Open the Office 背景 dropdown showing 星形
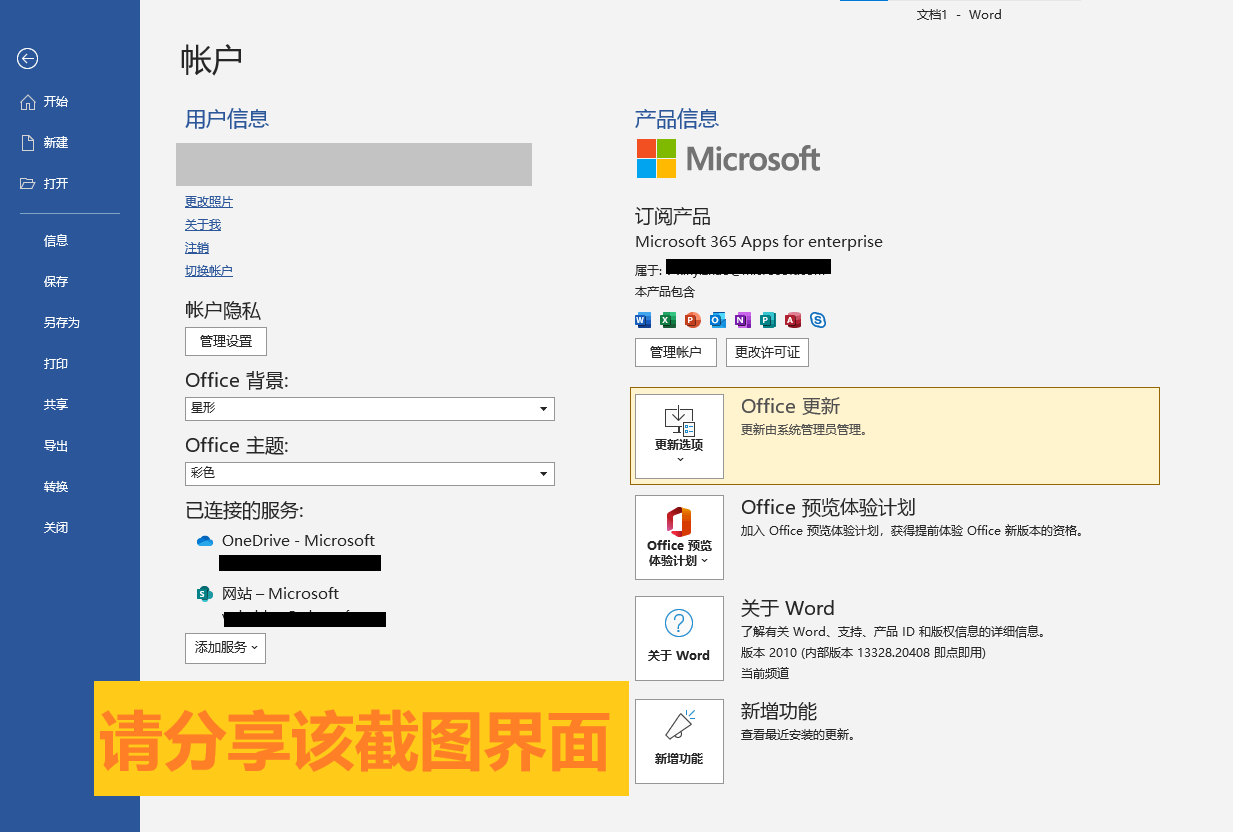The image size is (1233, 832). [x=370, y=409]
